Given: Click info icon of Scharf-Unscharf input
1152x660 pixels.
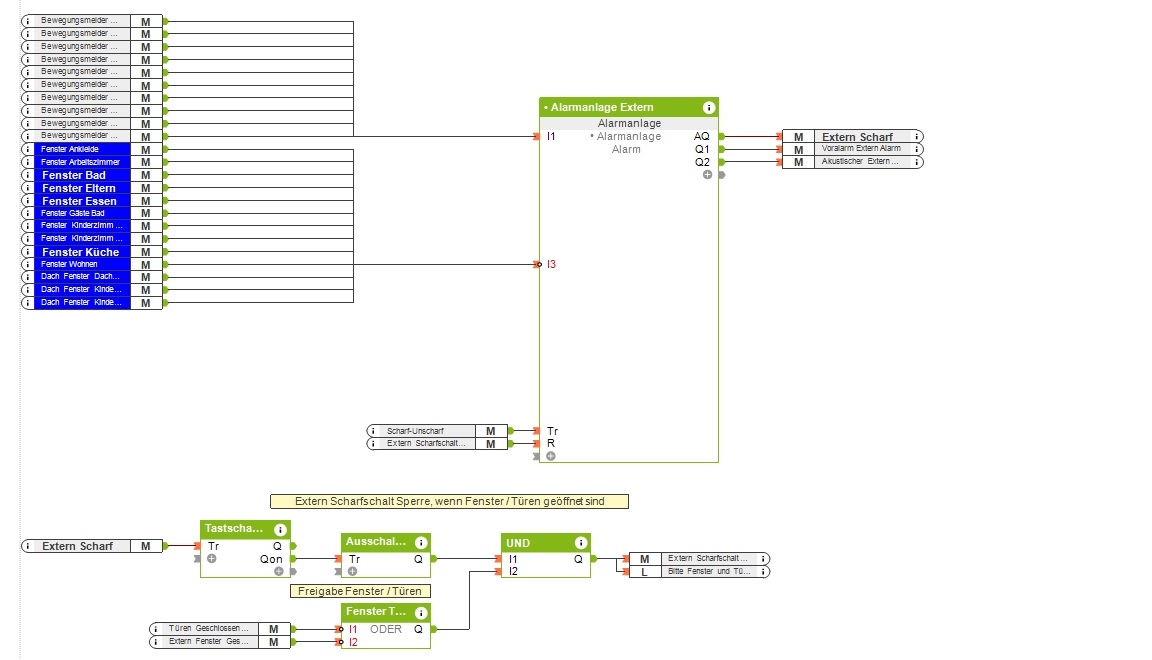Looking at the screenshot, I should point(373,431).
